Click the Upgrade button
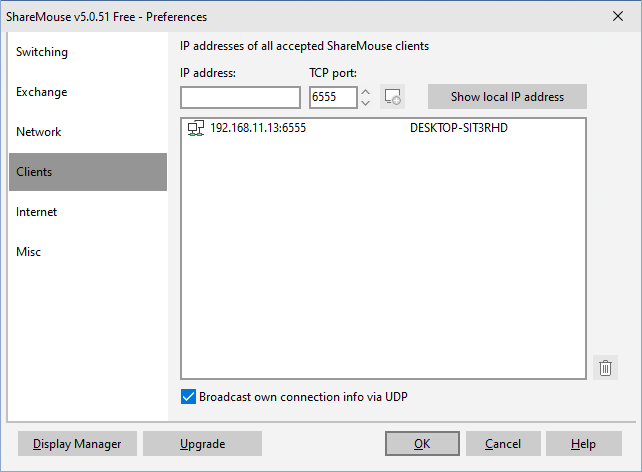This screenshot has width=642, height=472. [202, 443]
